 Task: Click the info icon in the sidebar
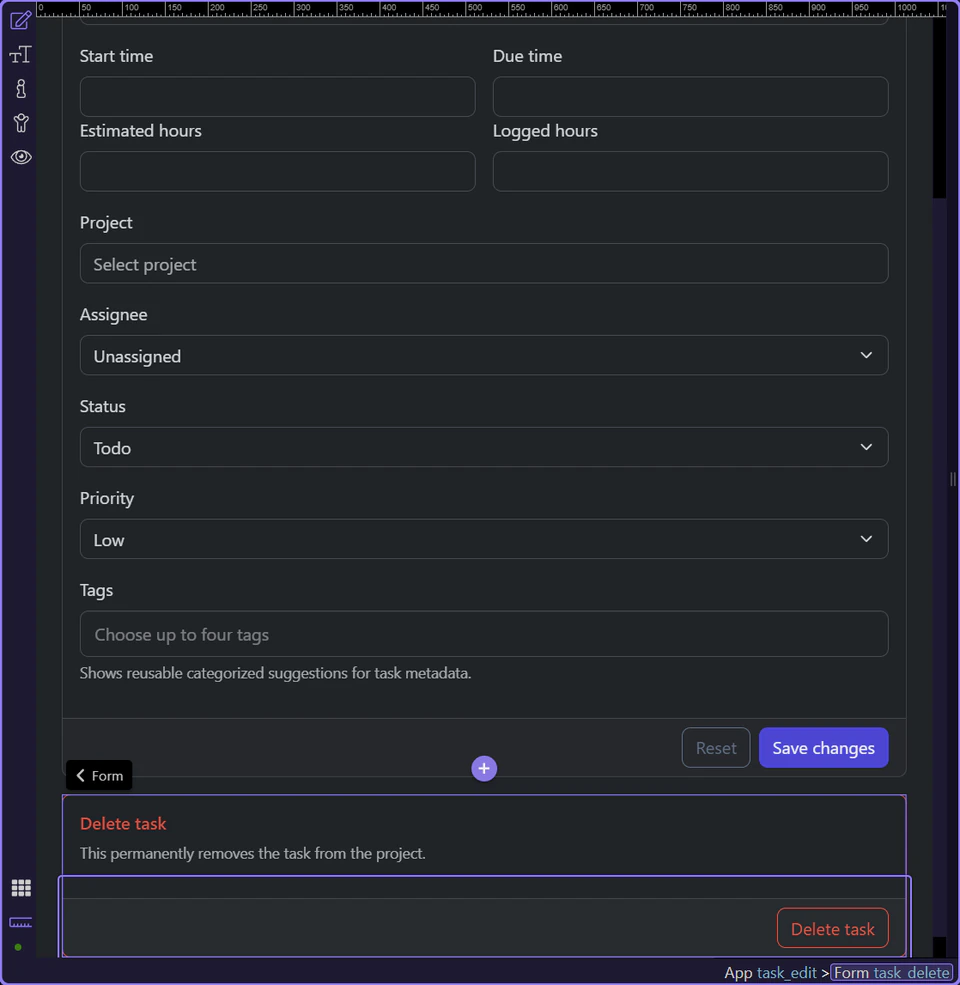tap(20, 88)
